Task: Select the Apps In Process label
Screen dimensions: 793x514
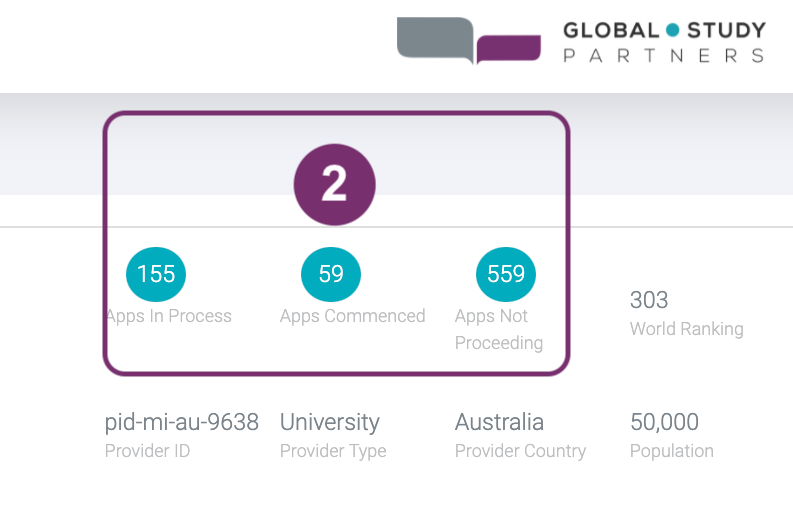Action: click(168, 316)
